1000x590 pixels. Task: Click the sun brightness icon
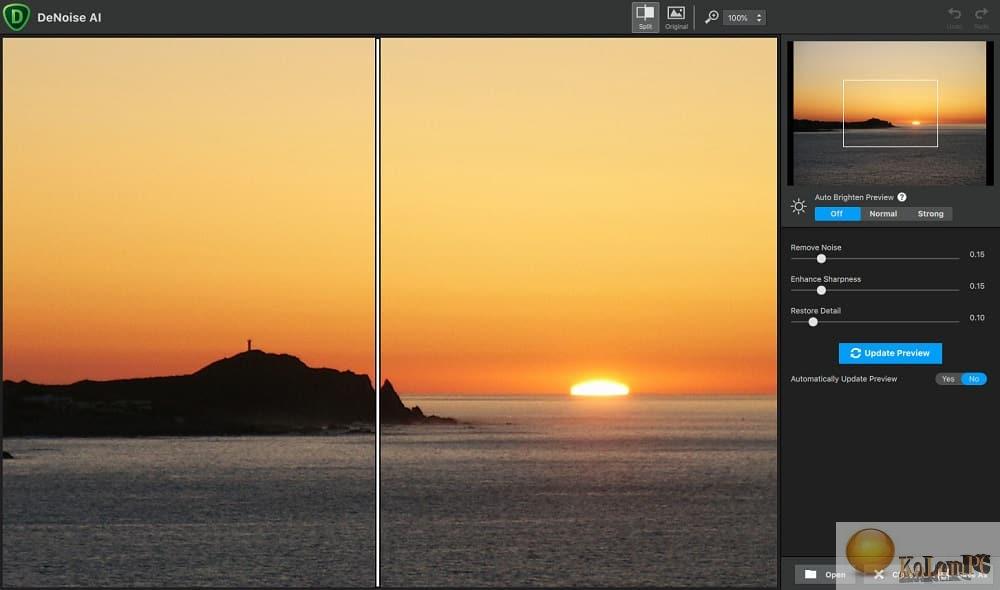798,206
